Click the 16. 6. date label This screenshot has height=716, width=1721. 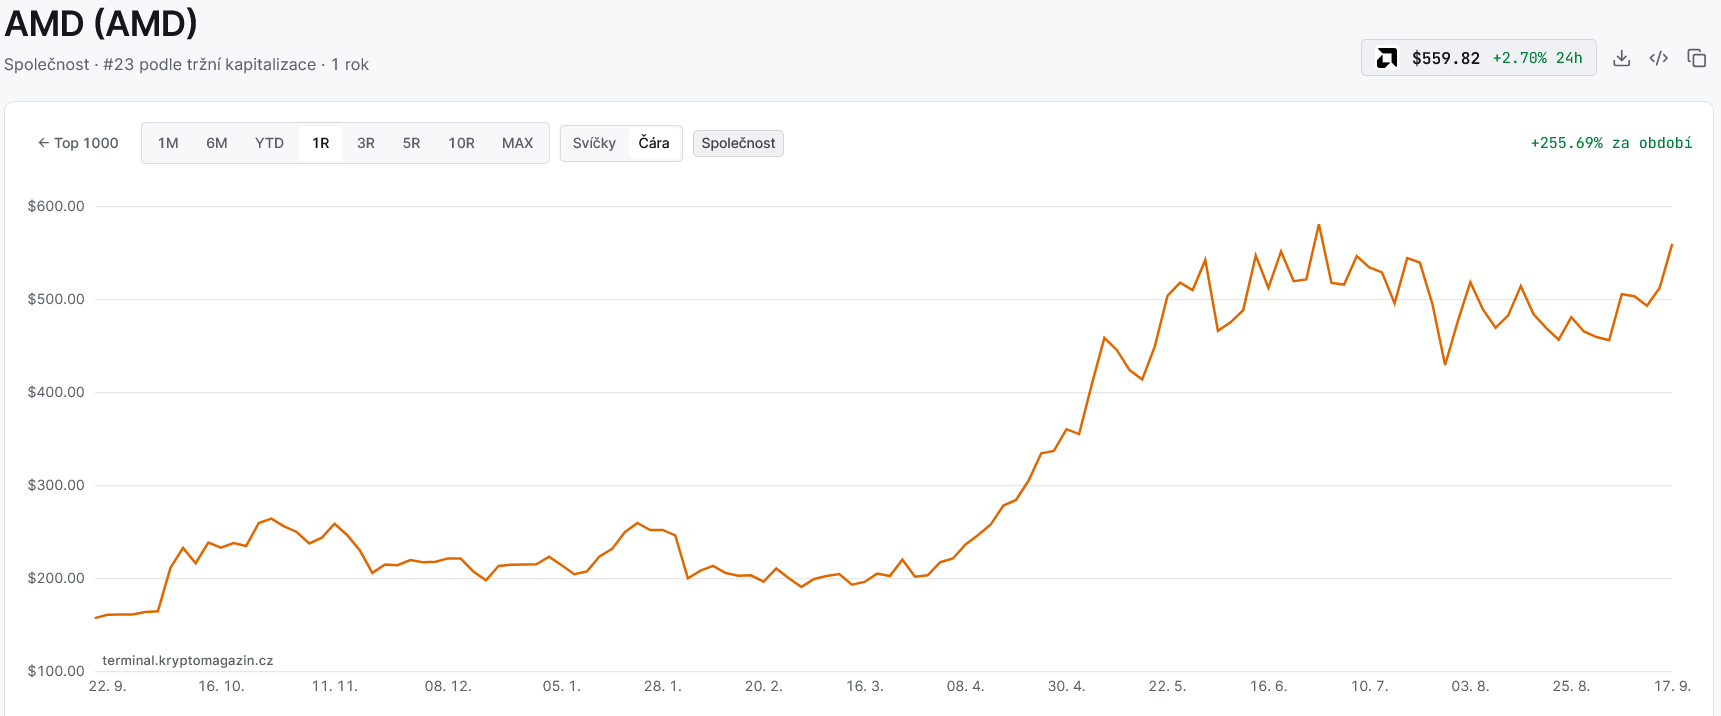(1269, 686)
